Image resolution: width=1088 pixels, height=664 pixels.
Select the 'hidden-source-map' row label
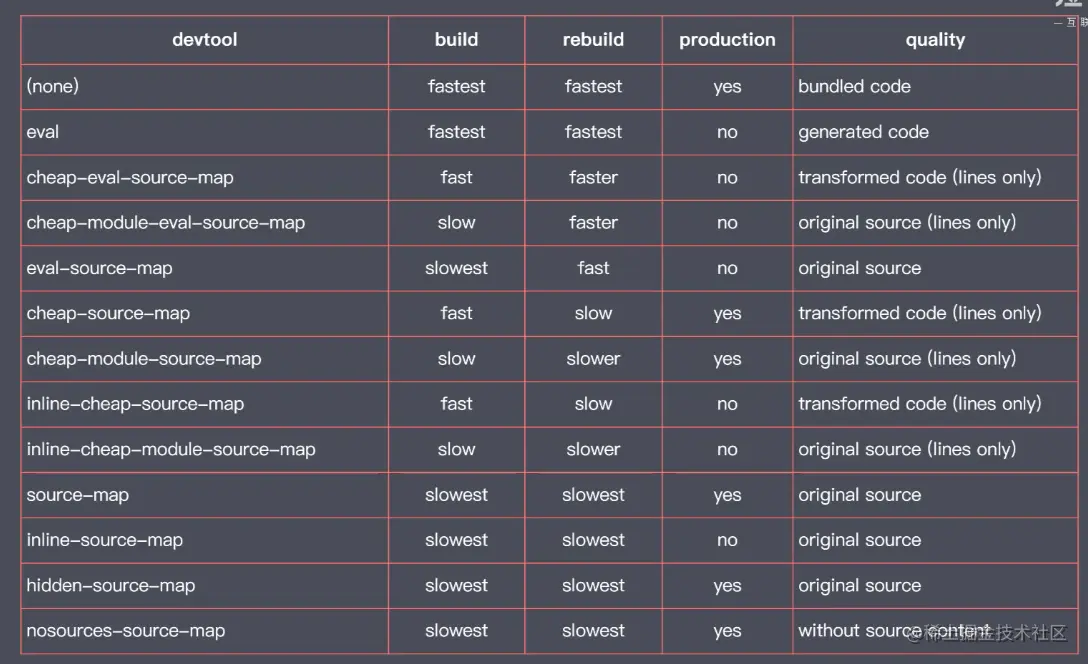point(110,586)
